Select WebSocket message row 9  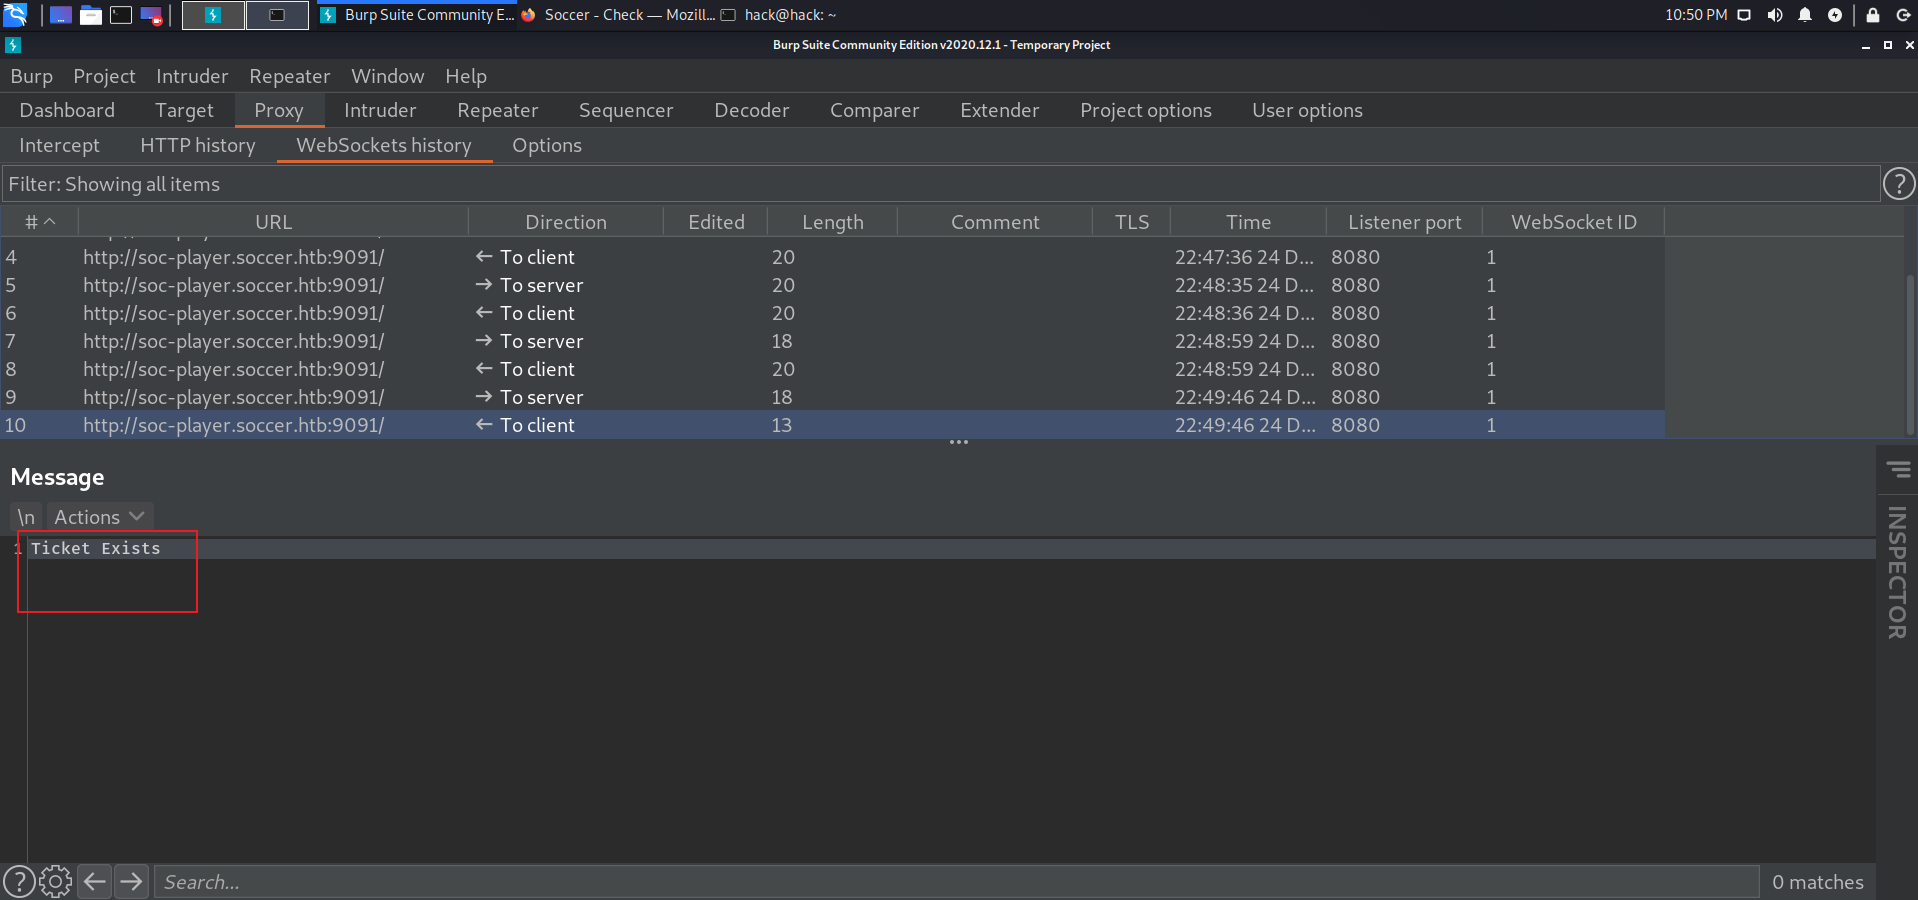(833, 397)
